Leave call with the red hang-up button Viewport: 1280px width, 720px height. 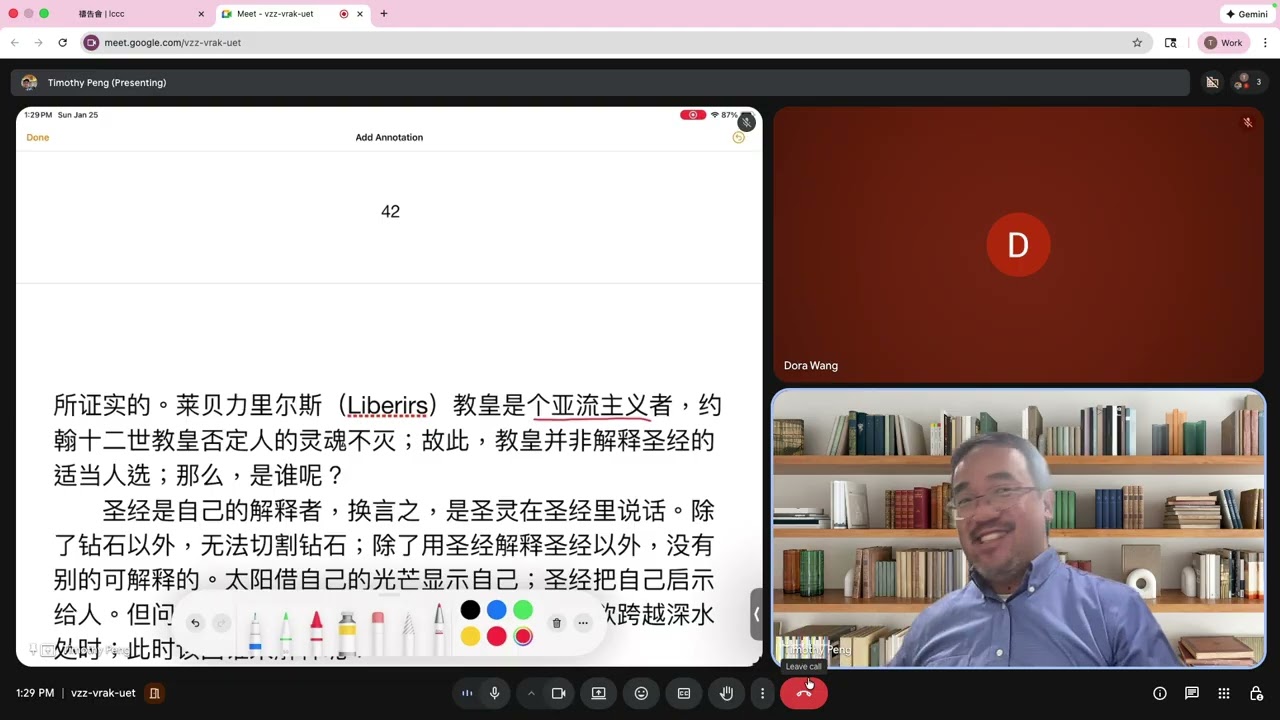pos(804,693)
